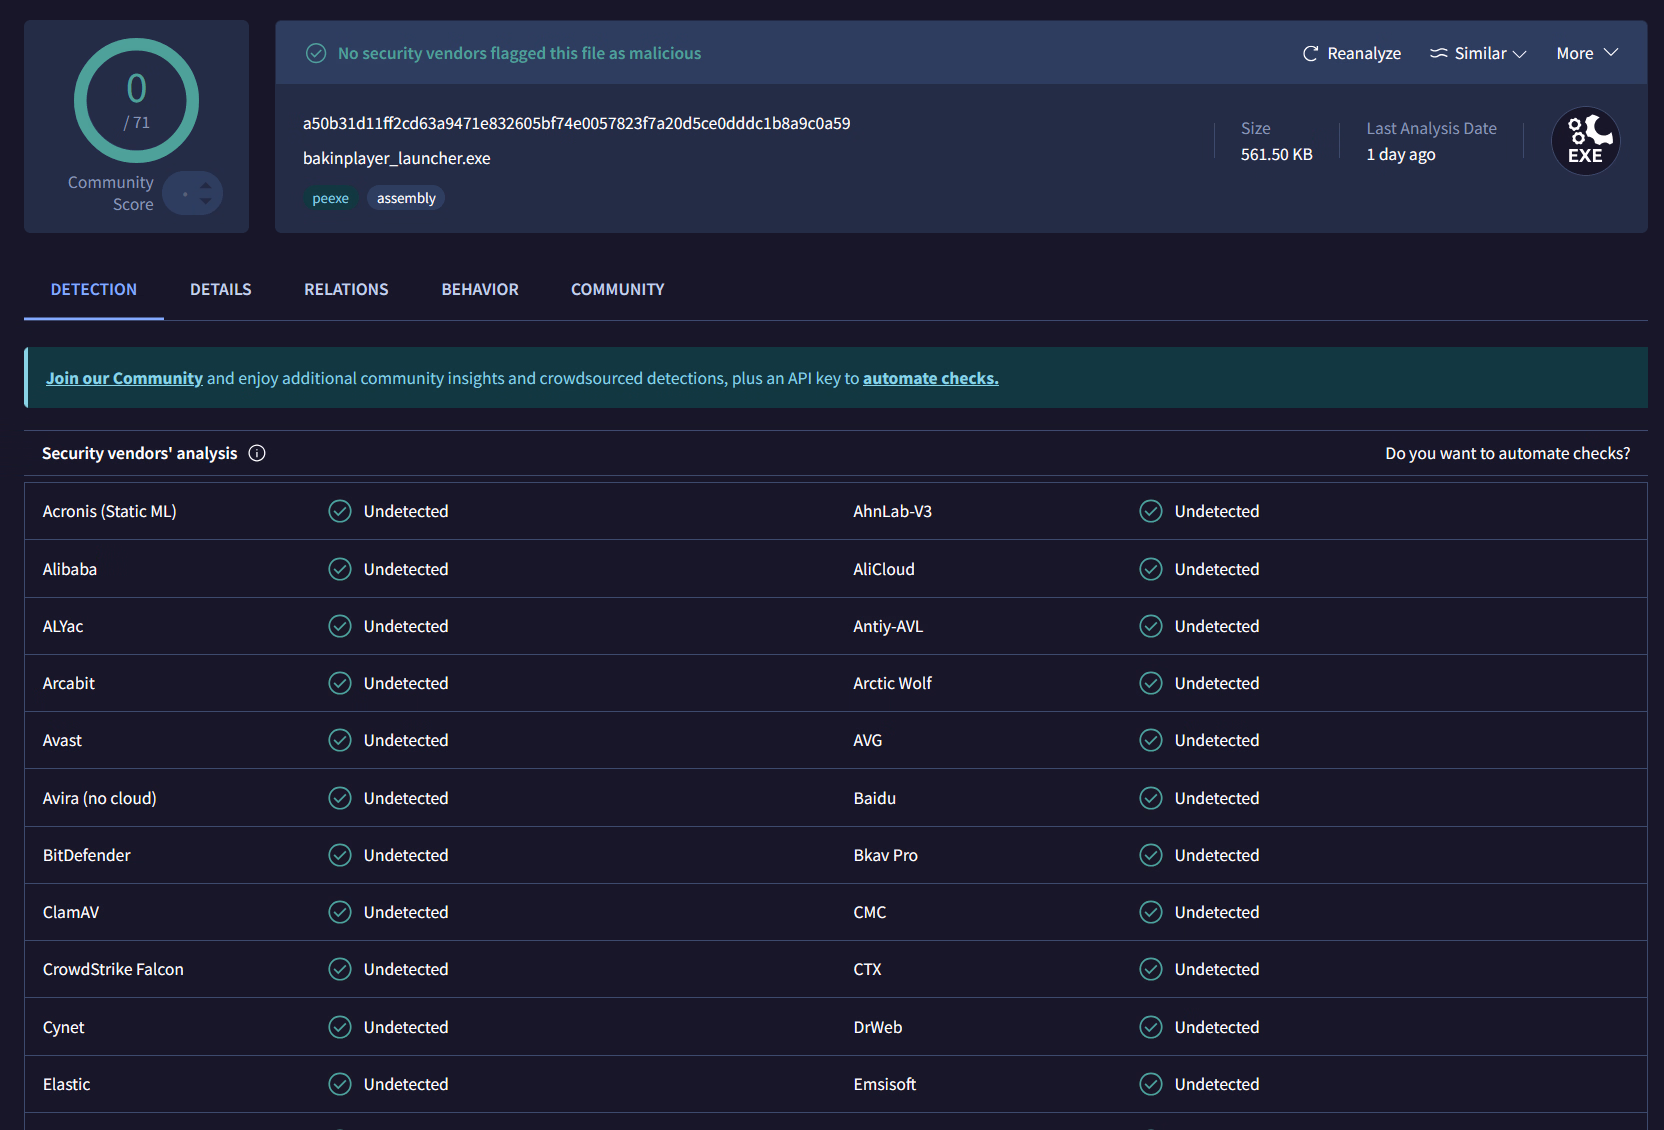Screen dimensions: 1664x1130
Task: Expand the More menu
Action: point(1587,54)
